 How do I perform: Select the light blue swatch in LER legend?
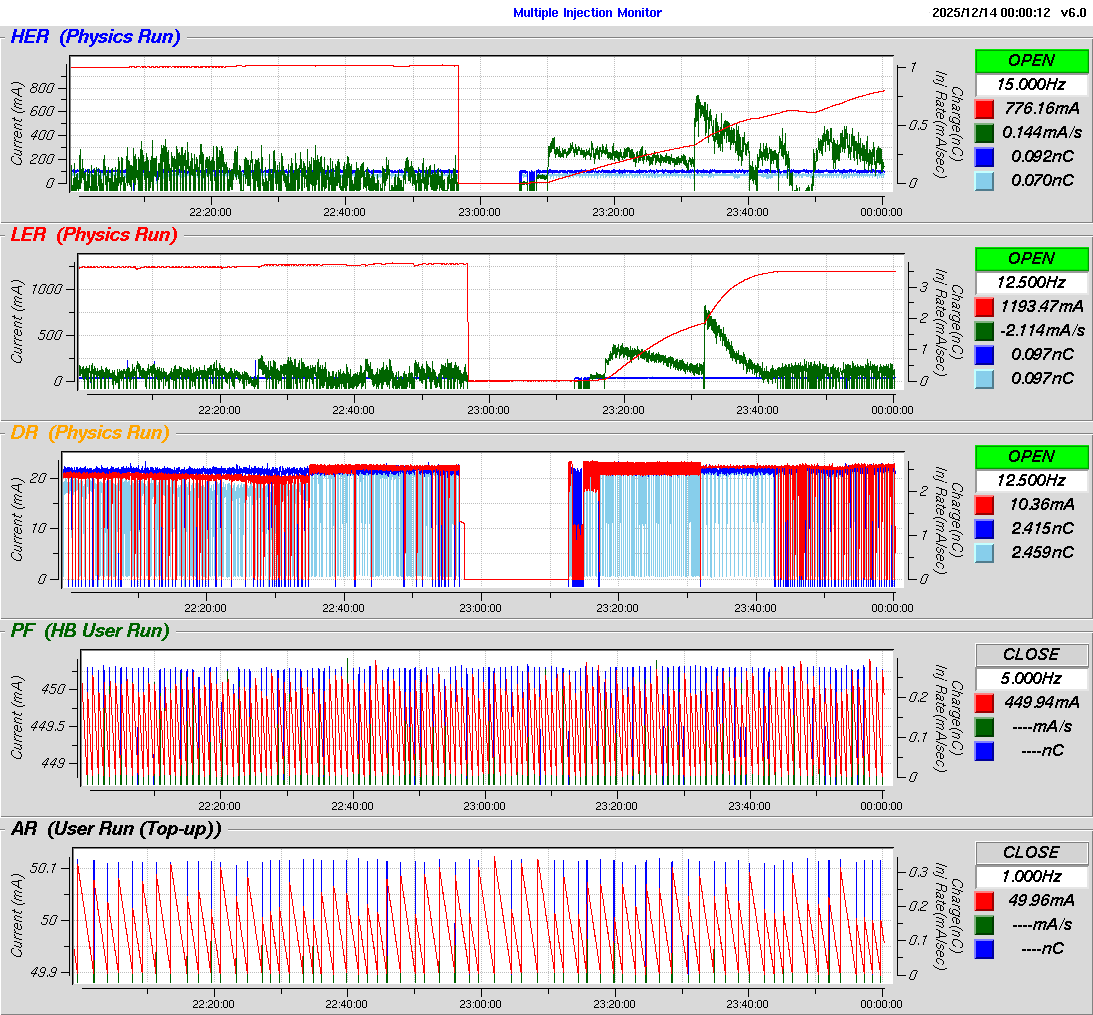(984, 378)
